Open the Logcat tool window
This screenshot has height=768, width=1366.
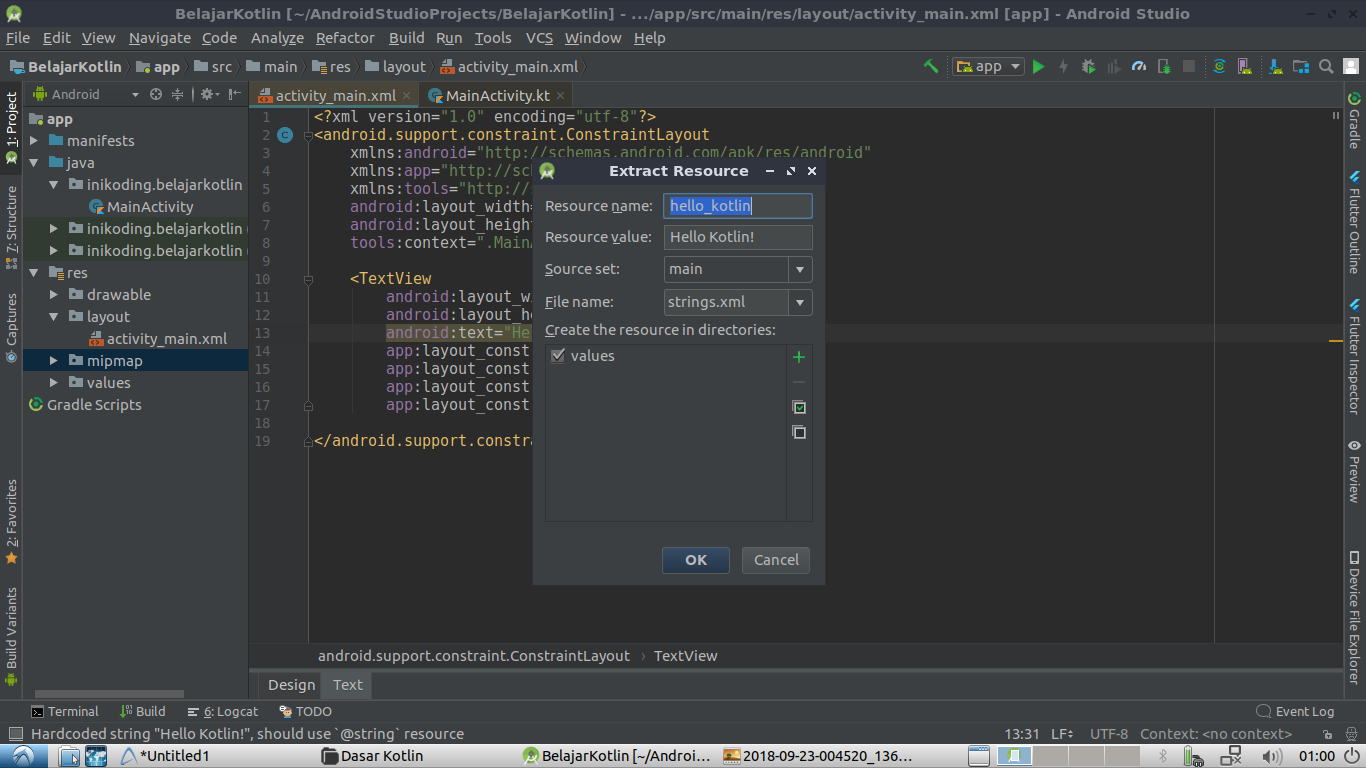click(222, 711)
